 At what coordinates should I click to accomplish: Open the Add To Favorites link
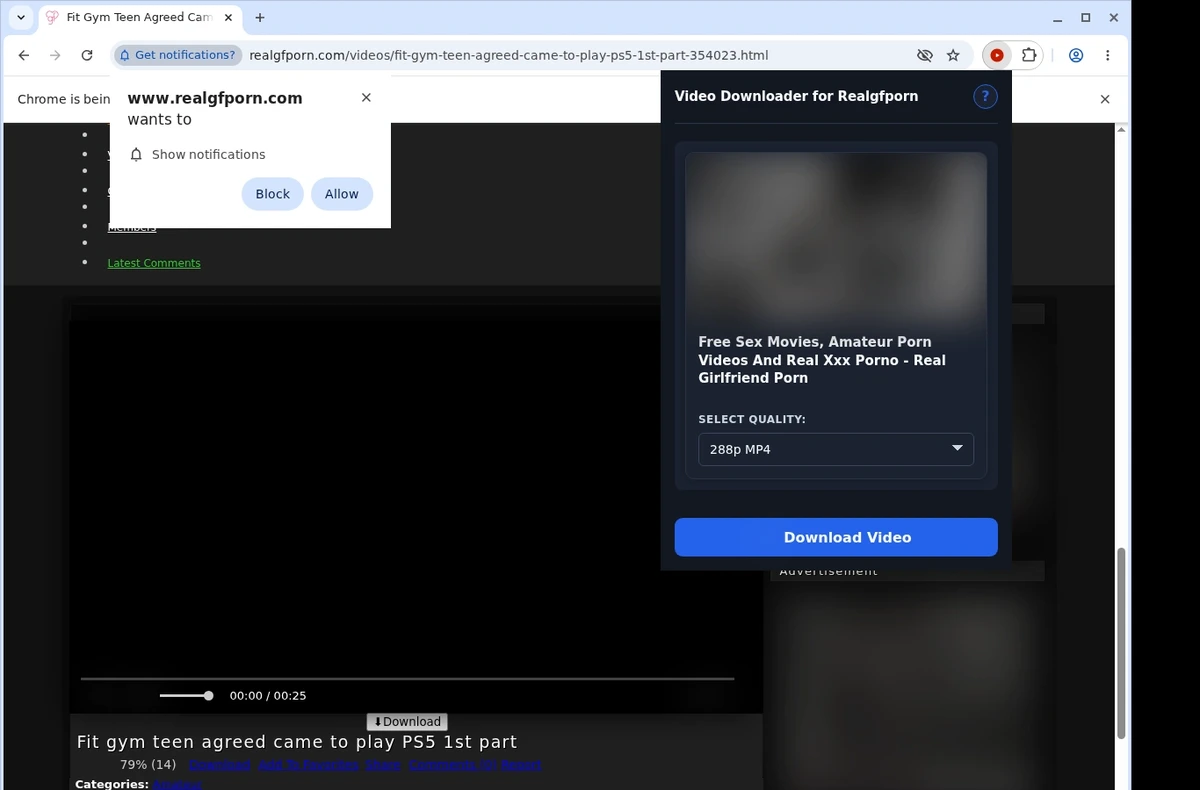pyautogui.click(x=308, y=765)
